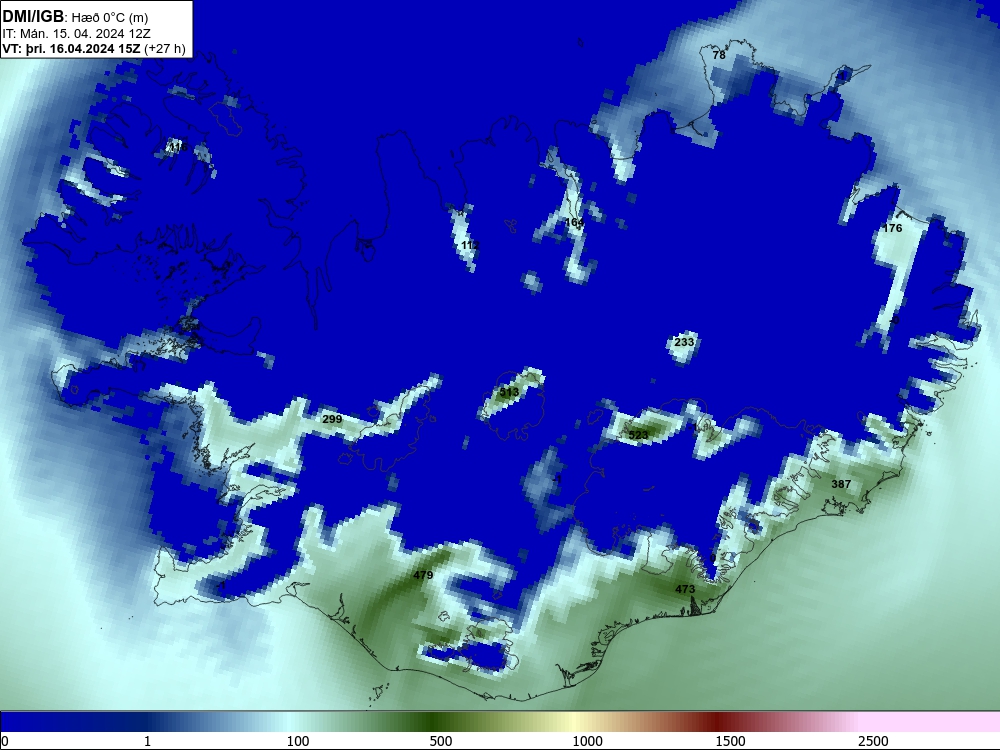Click the map value 78
Screen dimensions: 1000x750
[x=719, y=55]
